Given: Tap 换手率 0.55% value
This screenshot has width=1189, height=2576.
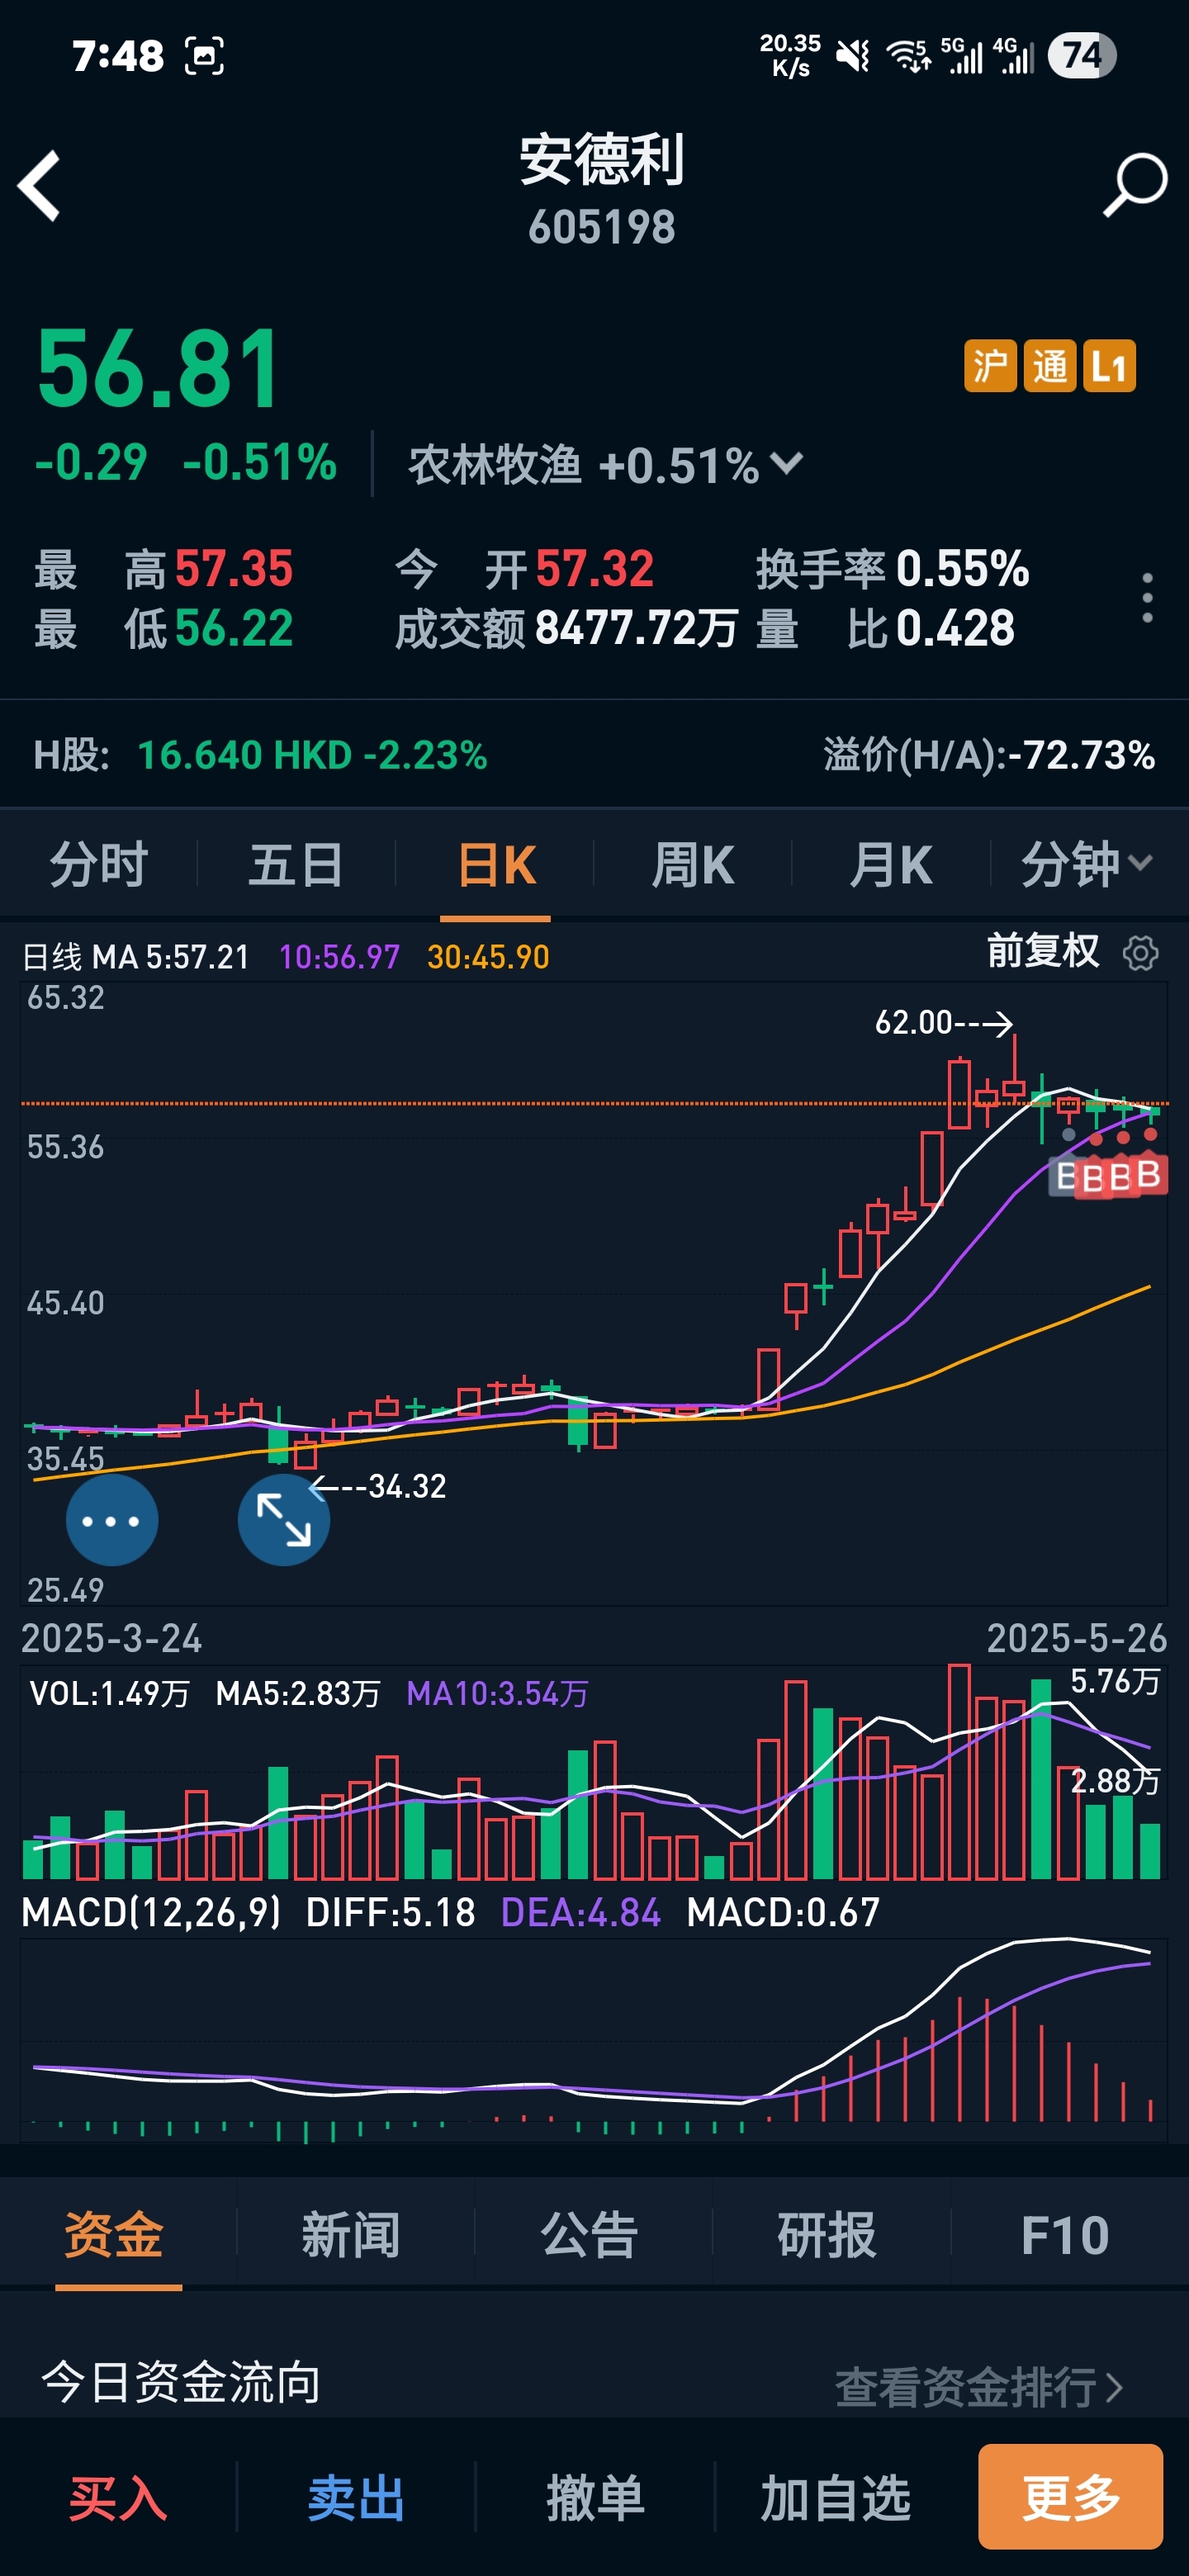Looking at the screenshot, I should (962, 569).
